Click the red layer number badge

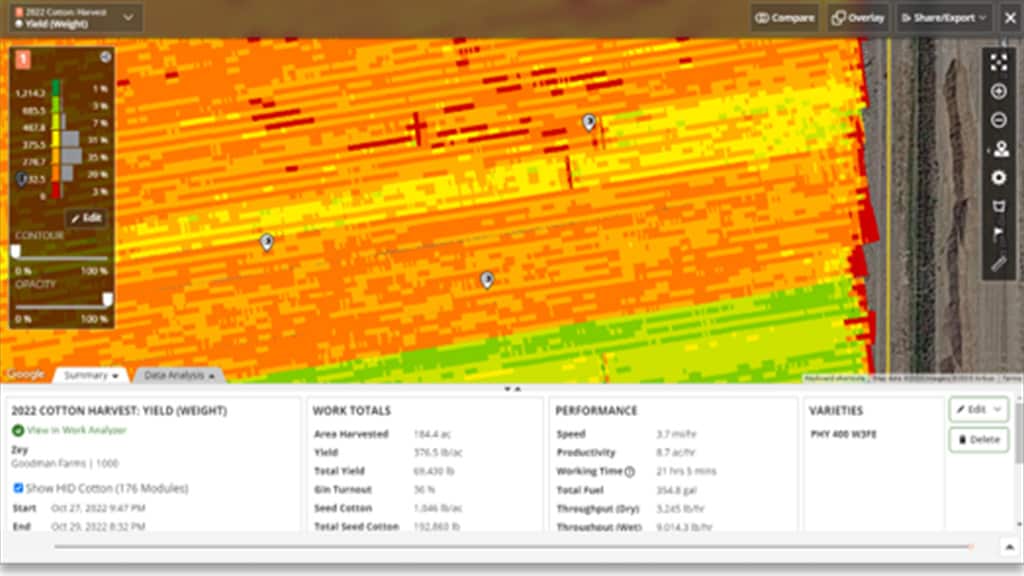pyautogui.click(x=22, y=59)
